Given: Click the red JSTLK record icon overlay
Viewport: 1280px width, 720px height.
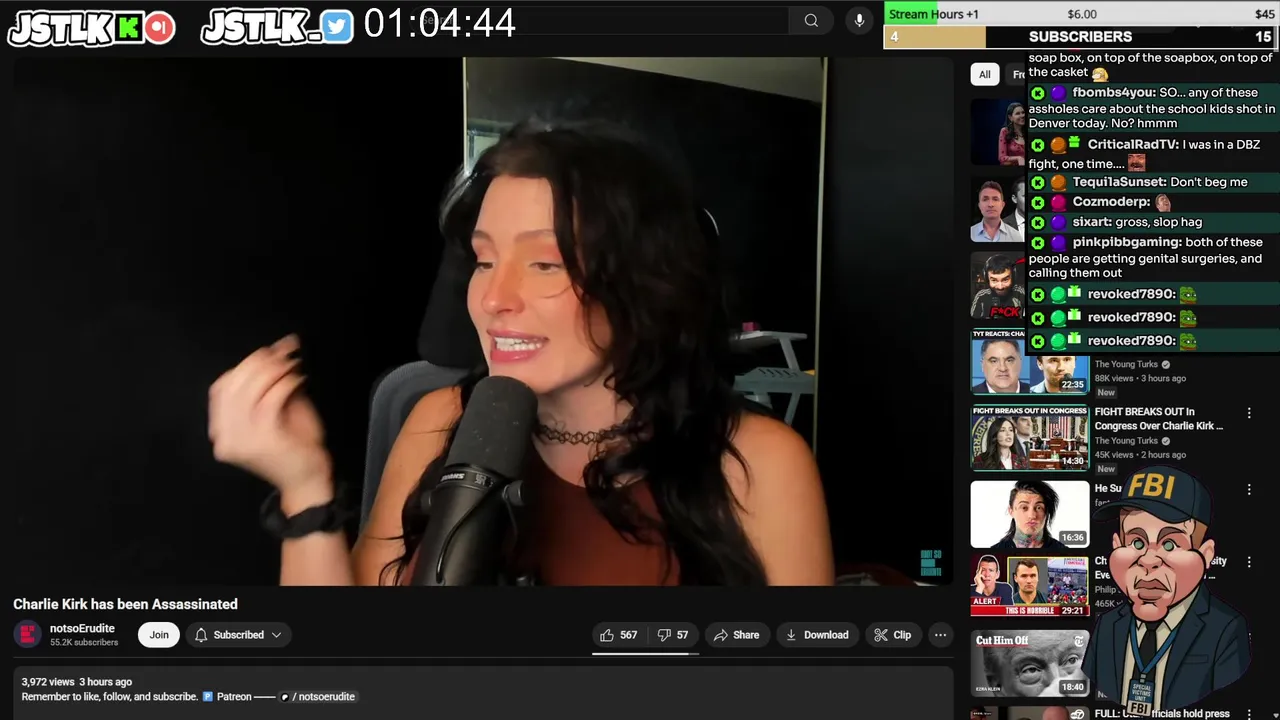Looking at the screenshot, I should point(159,28).
